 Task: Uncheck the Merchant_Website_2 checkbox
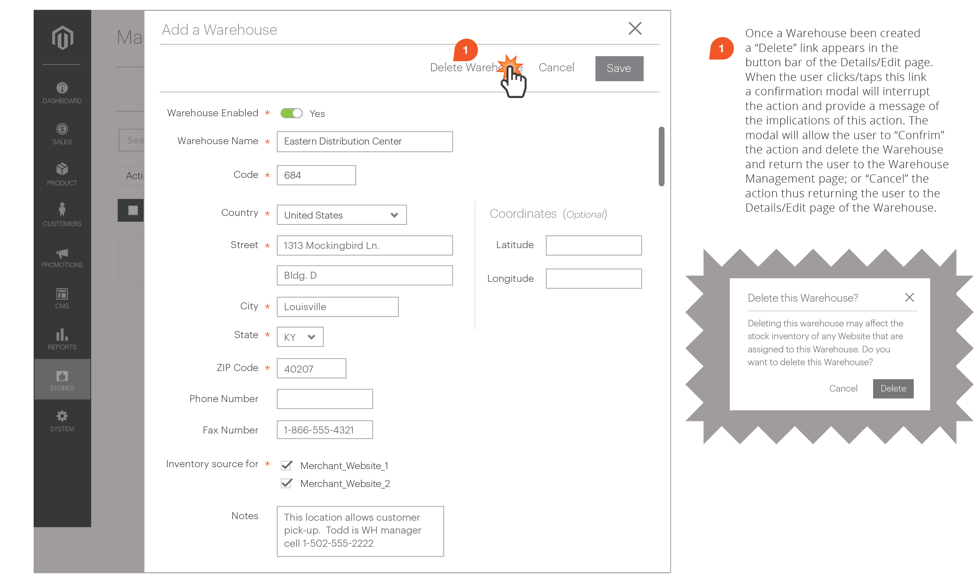[x=287, y=483]
